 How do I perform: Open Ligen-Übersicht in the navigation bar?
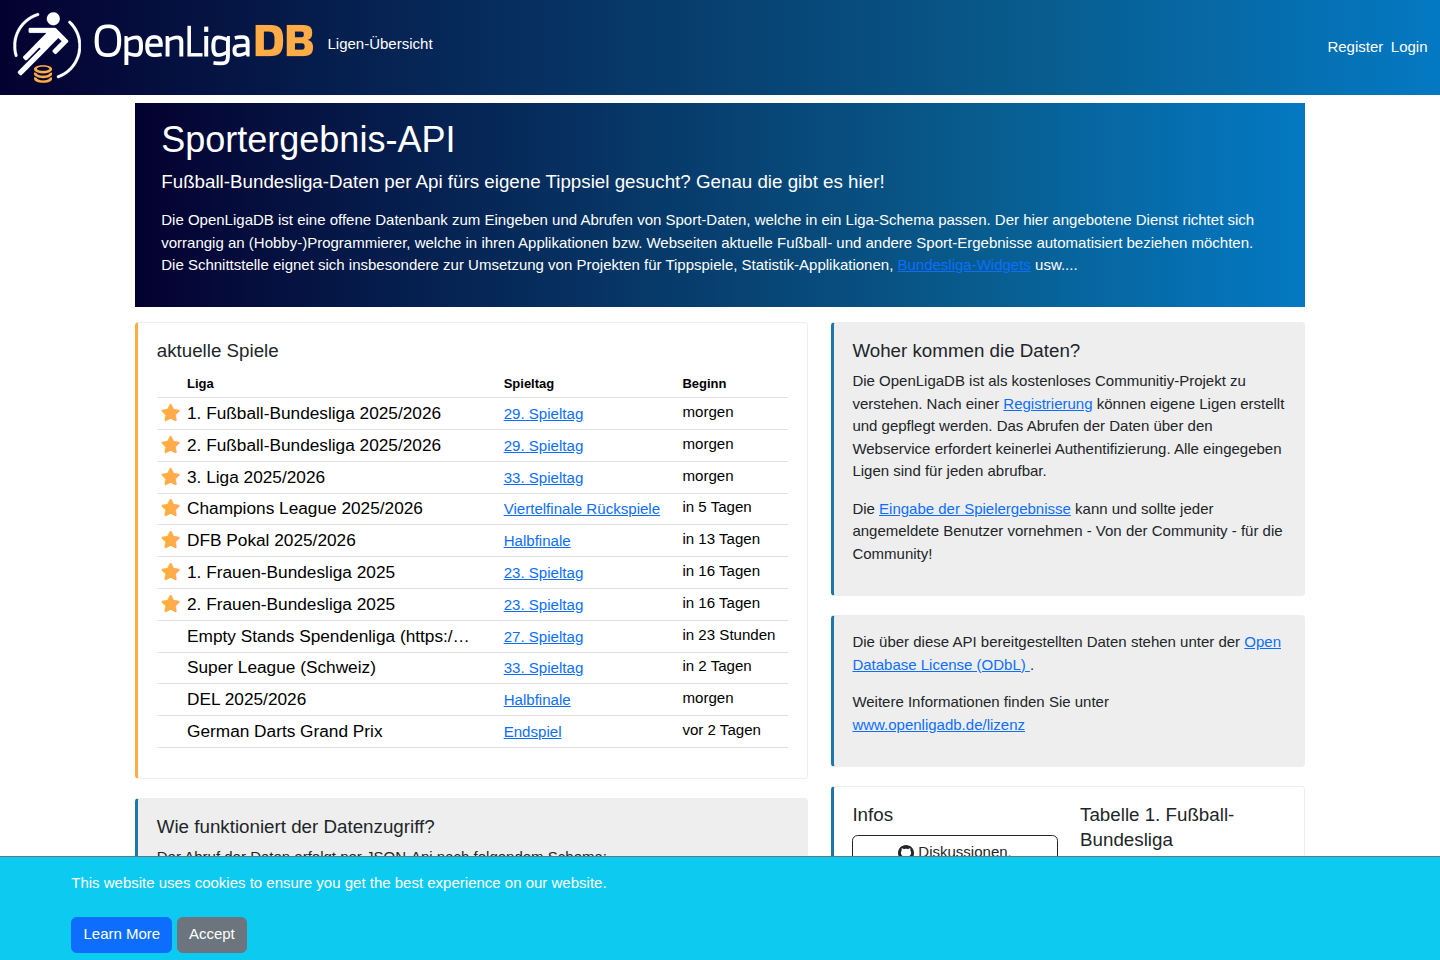380,44
